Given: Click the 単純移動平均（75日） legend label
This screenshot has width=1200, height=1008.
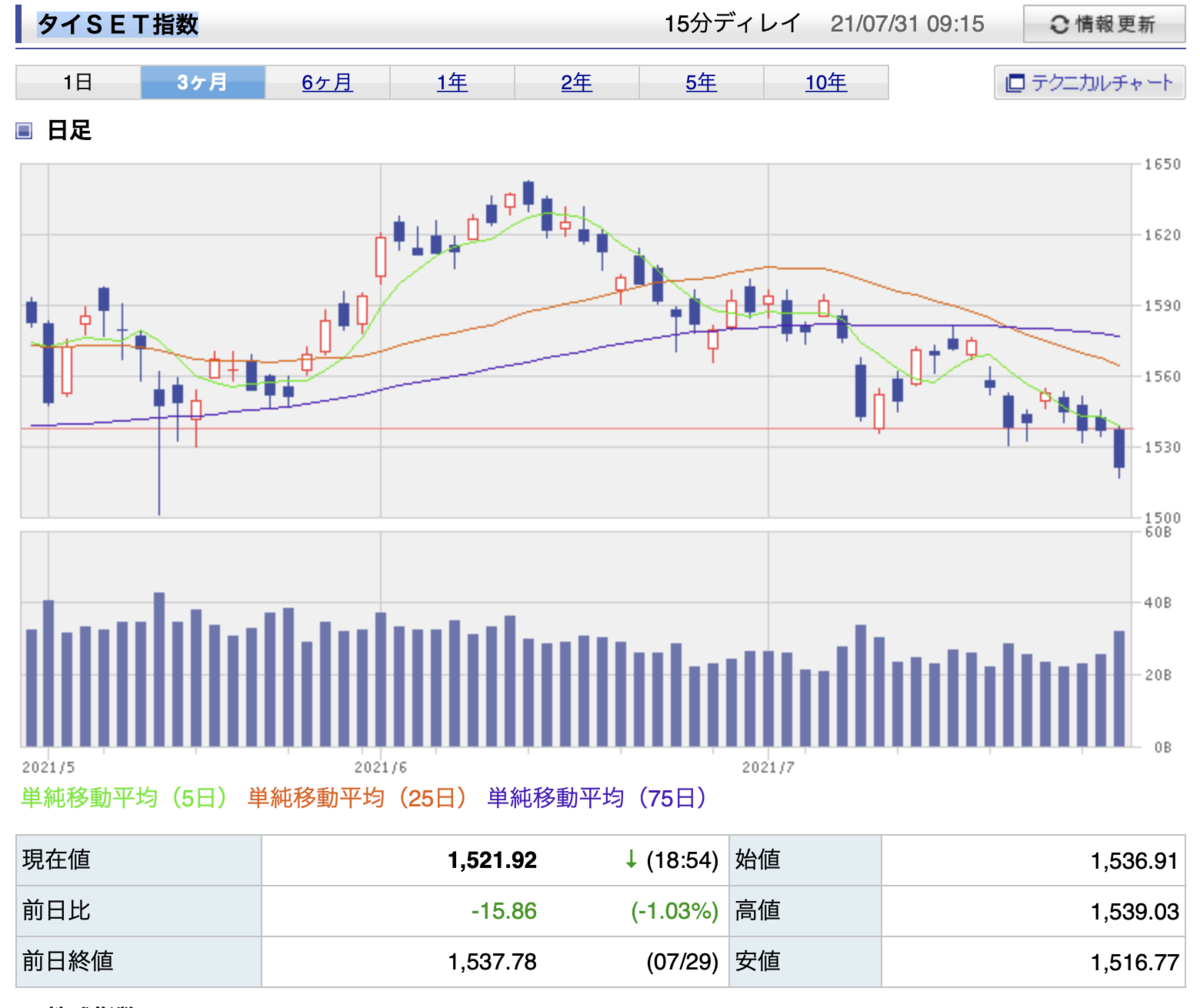Looking at the screenshot, I should click(598, 797).
